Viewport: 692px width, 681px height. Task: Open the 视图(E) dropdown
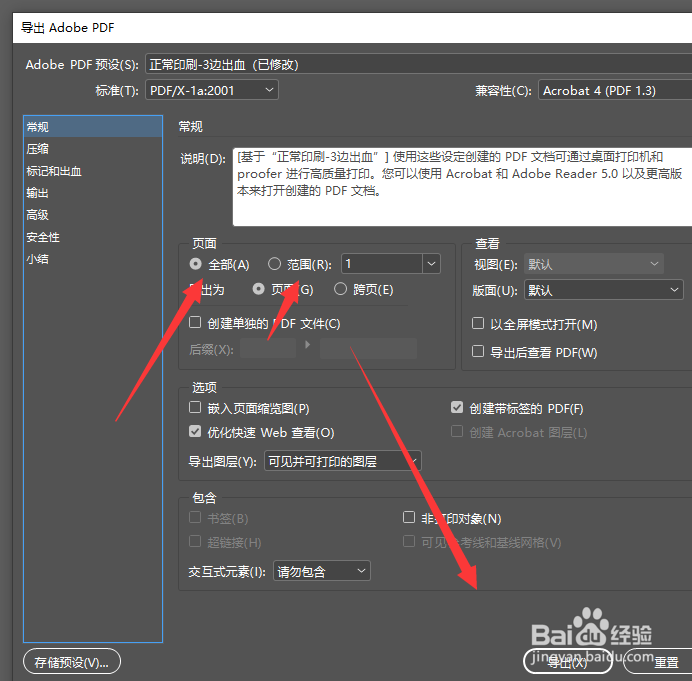coord(594,264)
